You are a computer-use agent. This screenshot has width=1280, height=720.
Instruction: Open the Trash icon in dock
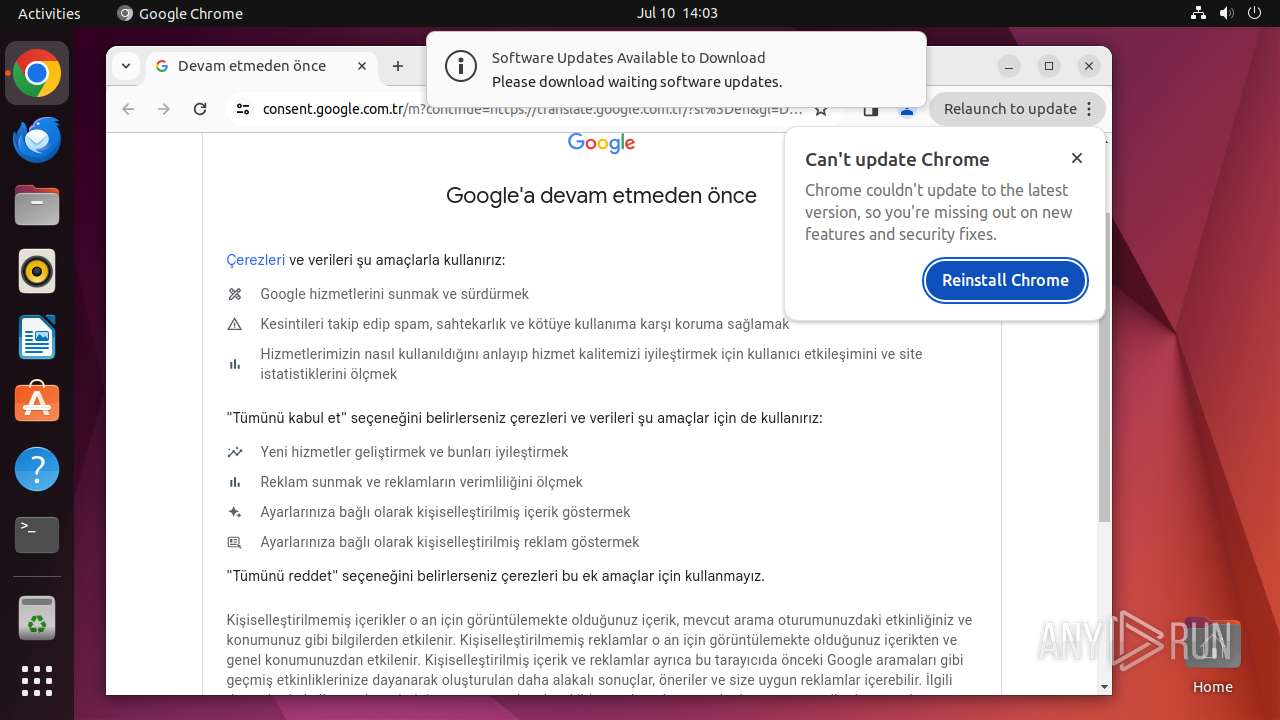coord(37,618)
